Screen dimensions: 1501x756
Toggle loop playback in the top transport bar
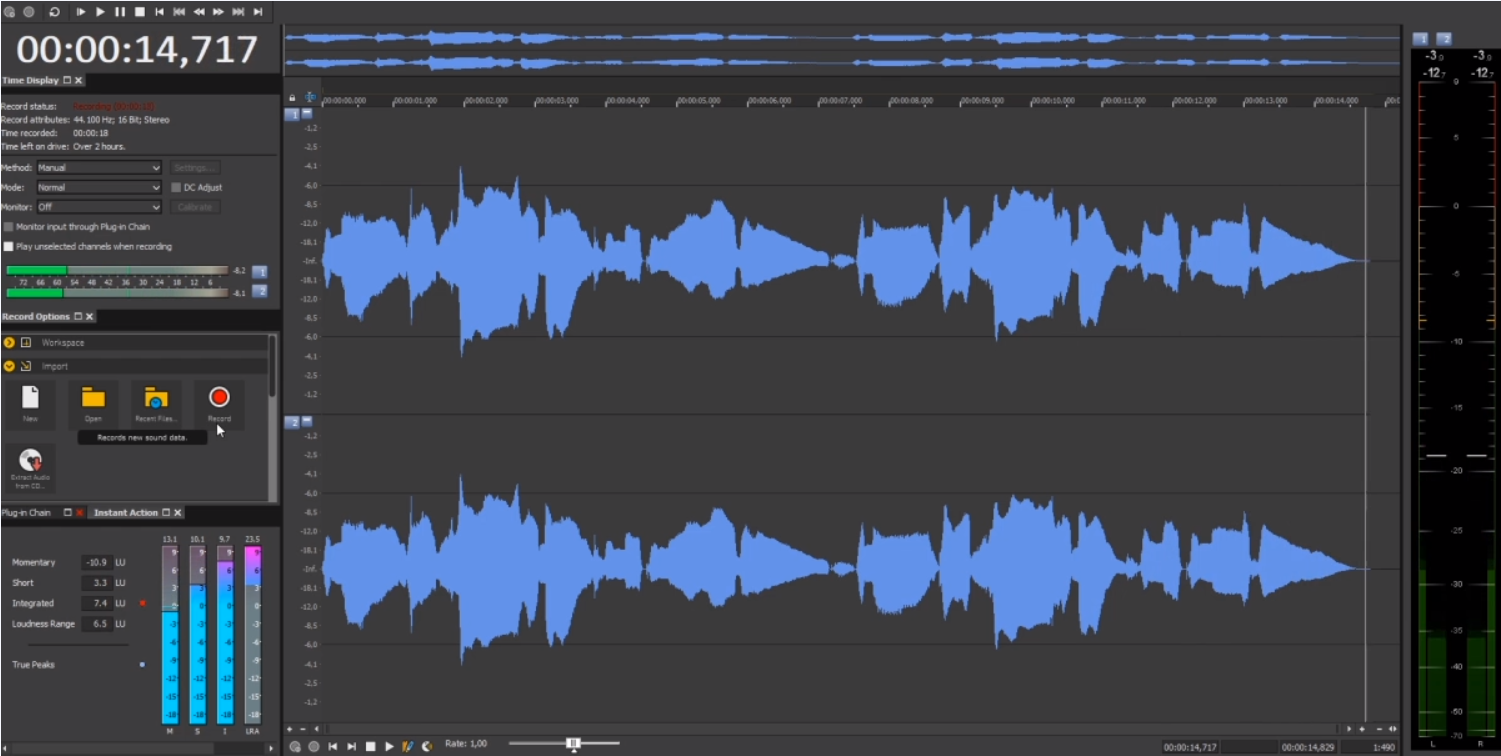pyautogui.click(x=54, y=12)
